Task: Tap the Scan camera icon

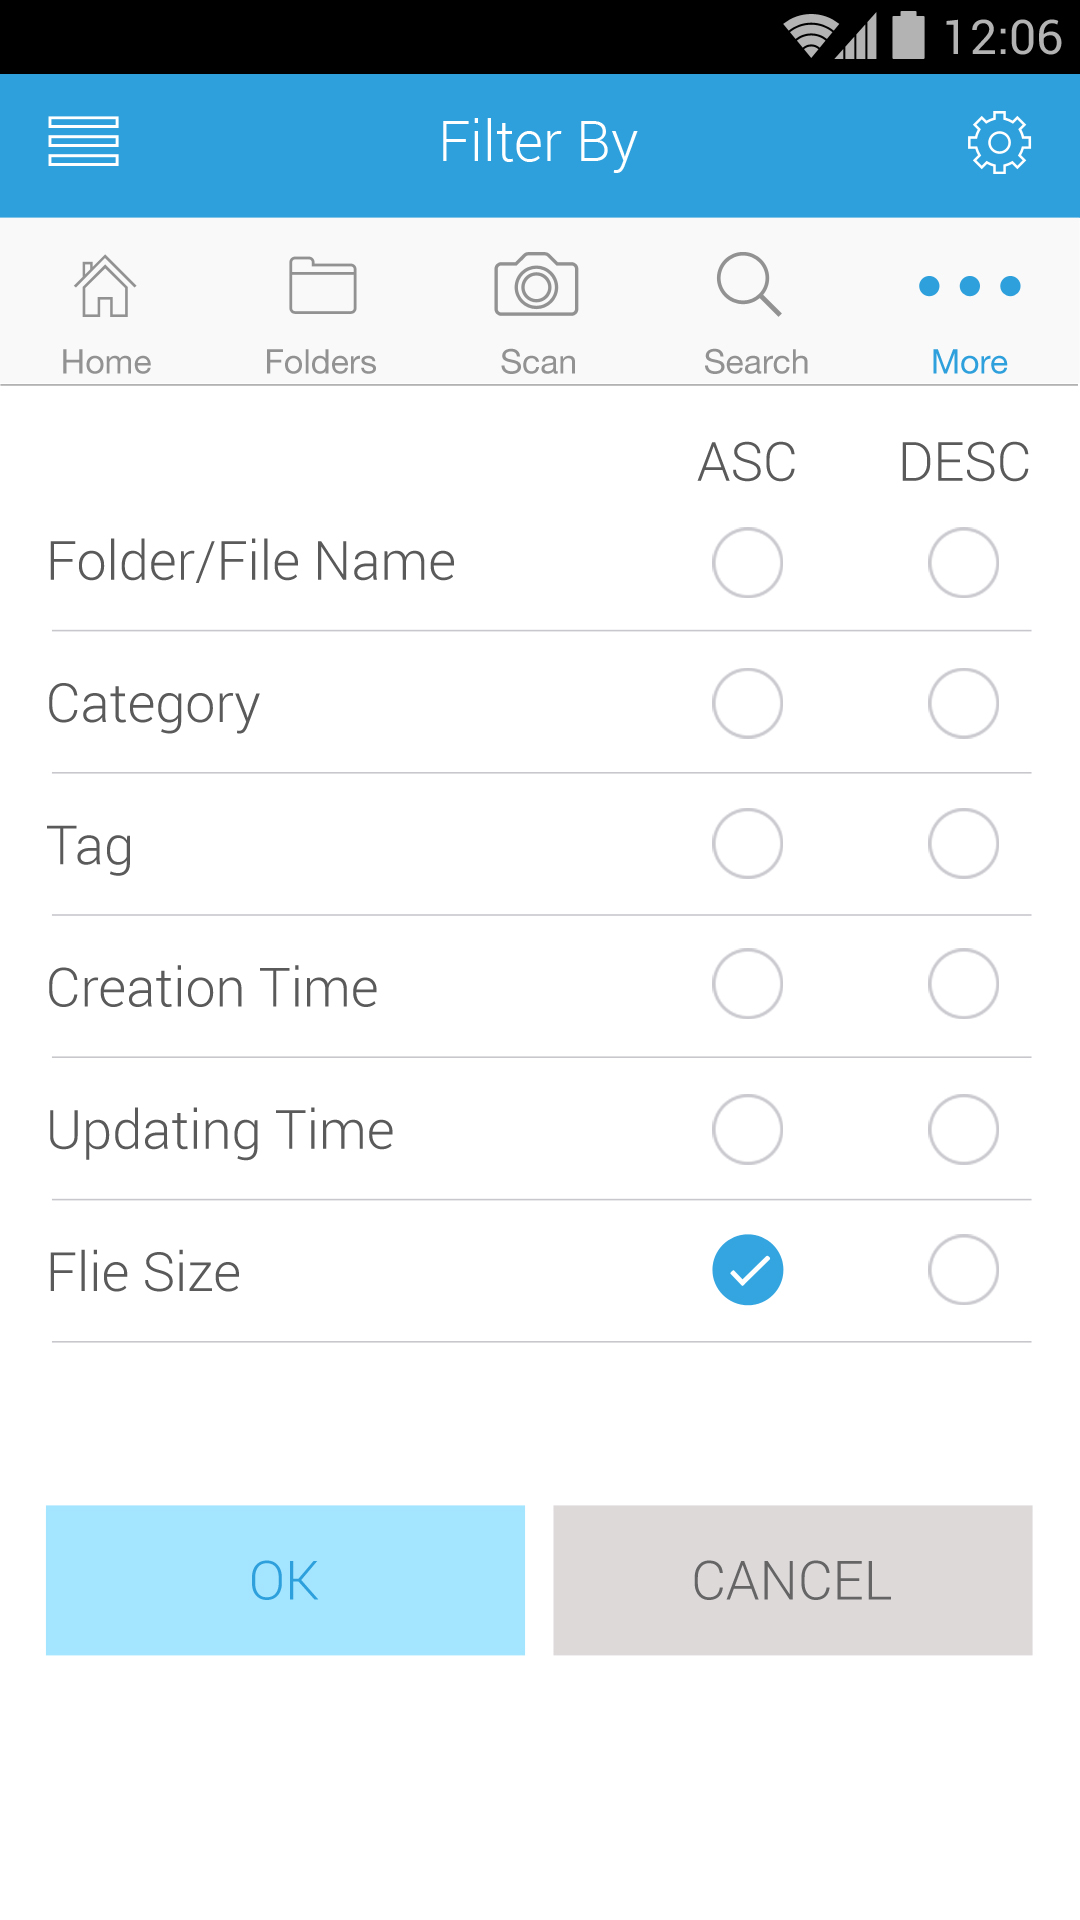Action: pyautogui.click(x=537, y=284)
